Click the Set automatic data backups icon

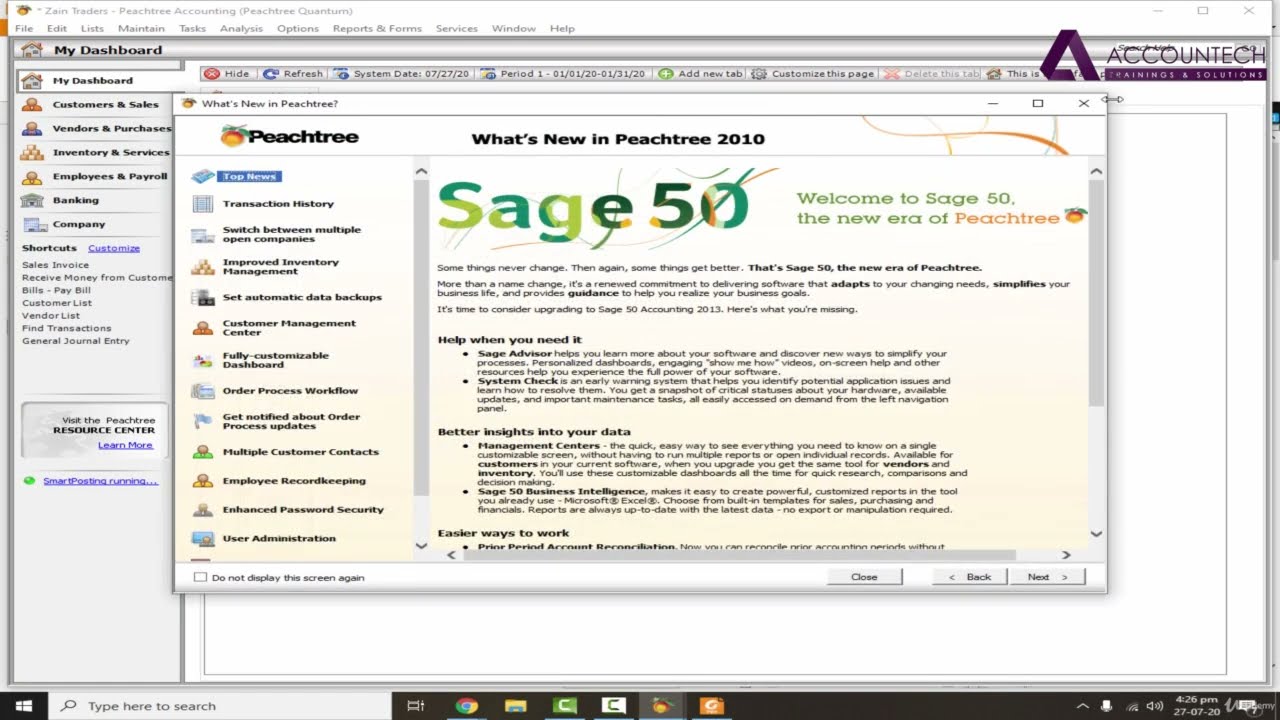coord(203,298)
